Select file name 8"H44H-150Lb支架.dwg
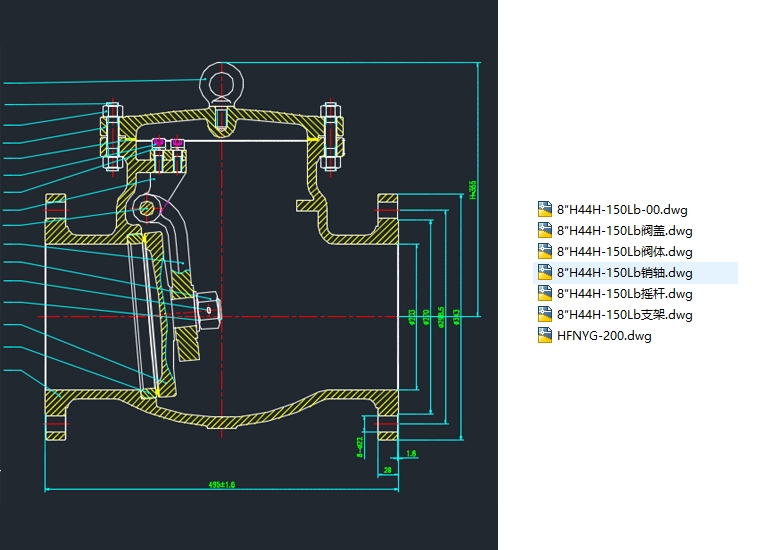This screenshot has width=760, height=550. pos(624,315)
